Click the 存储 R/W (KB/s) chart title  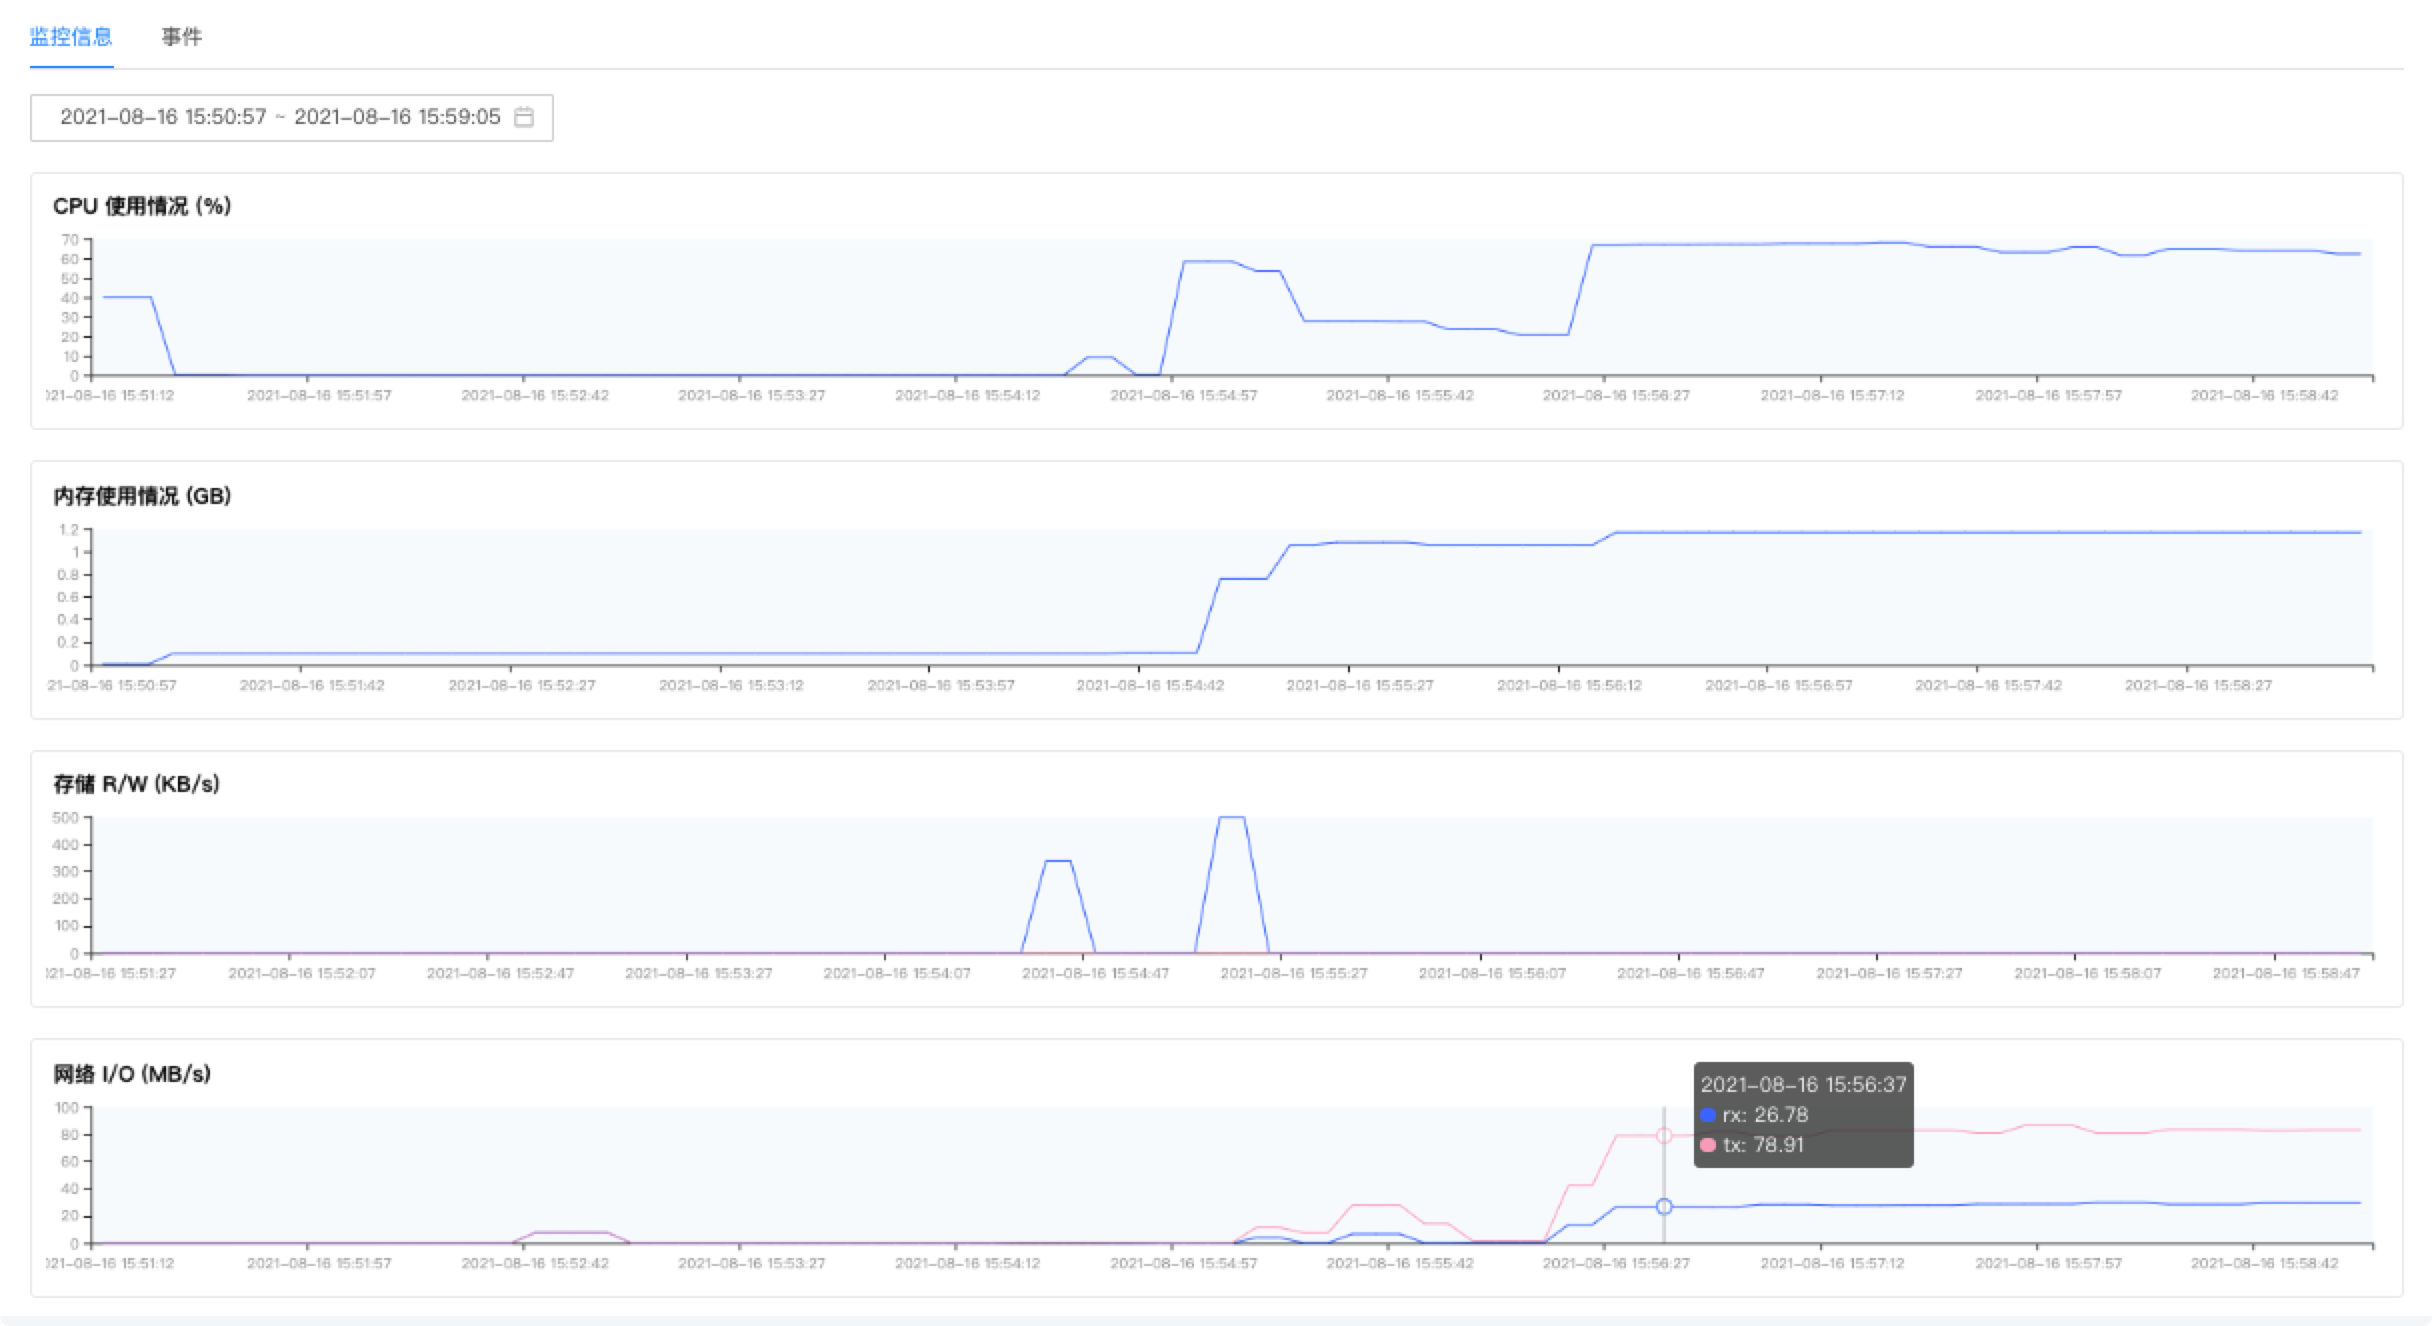coord(136,784)
